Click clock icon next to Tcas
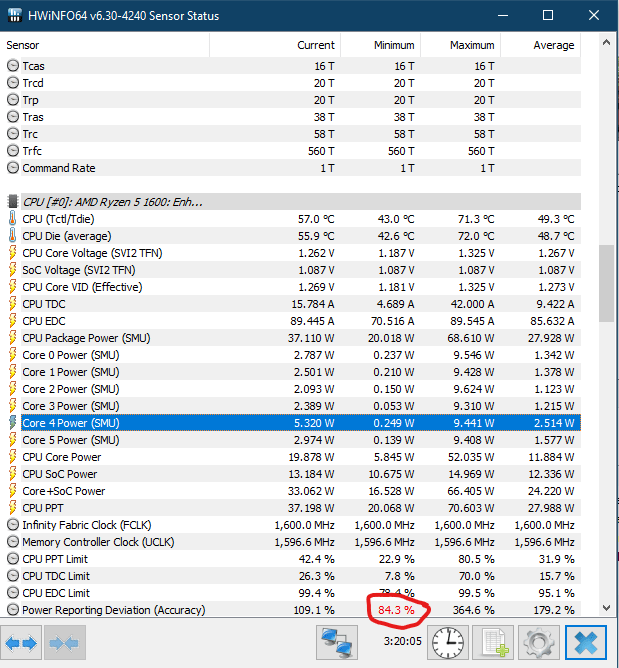This screenshot has height=668, width=619. click(13, 66)
